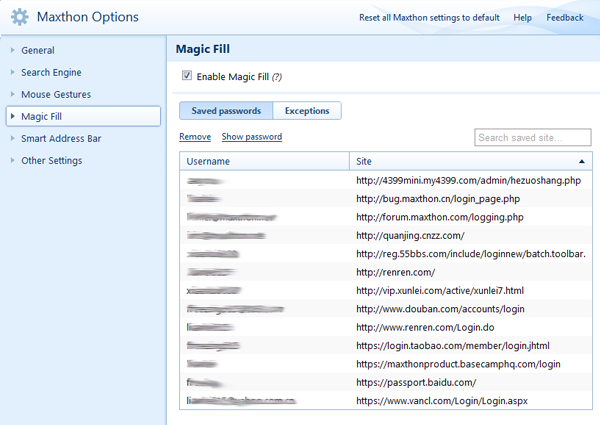This screenshot has width=600, height=425.
Task: Toggle the Enable Magic Fill checkbox
Action: click(187, 76)
